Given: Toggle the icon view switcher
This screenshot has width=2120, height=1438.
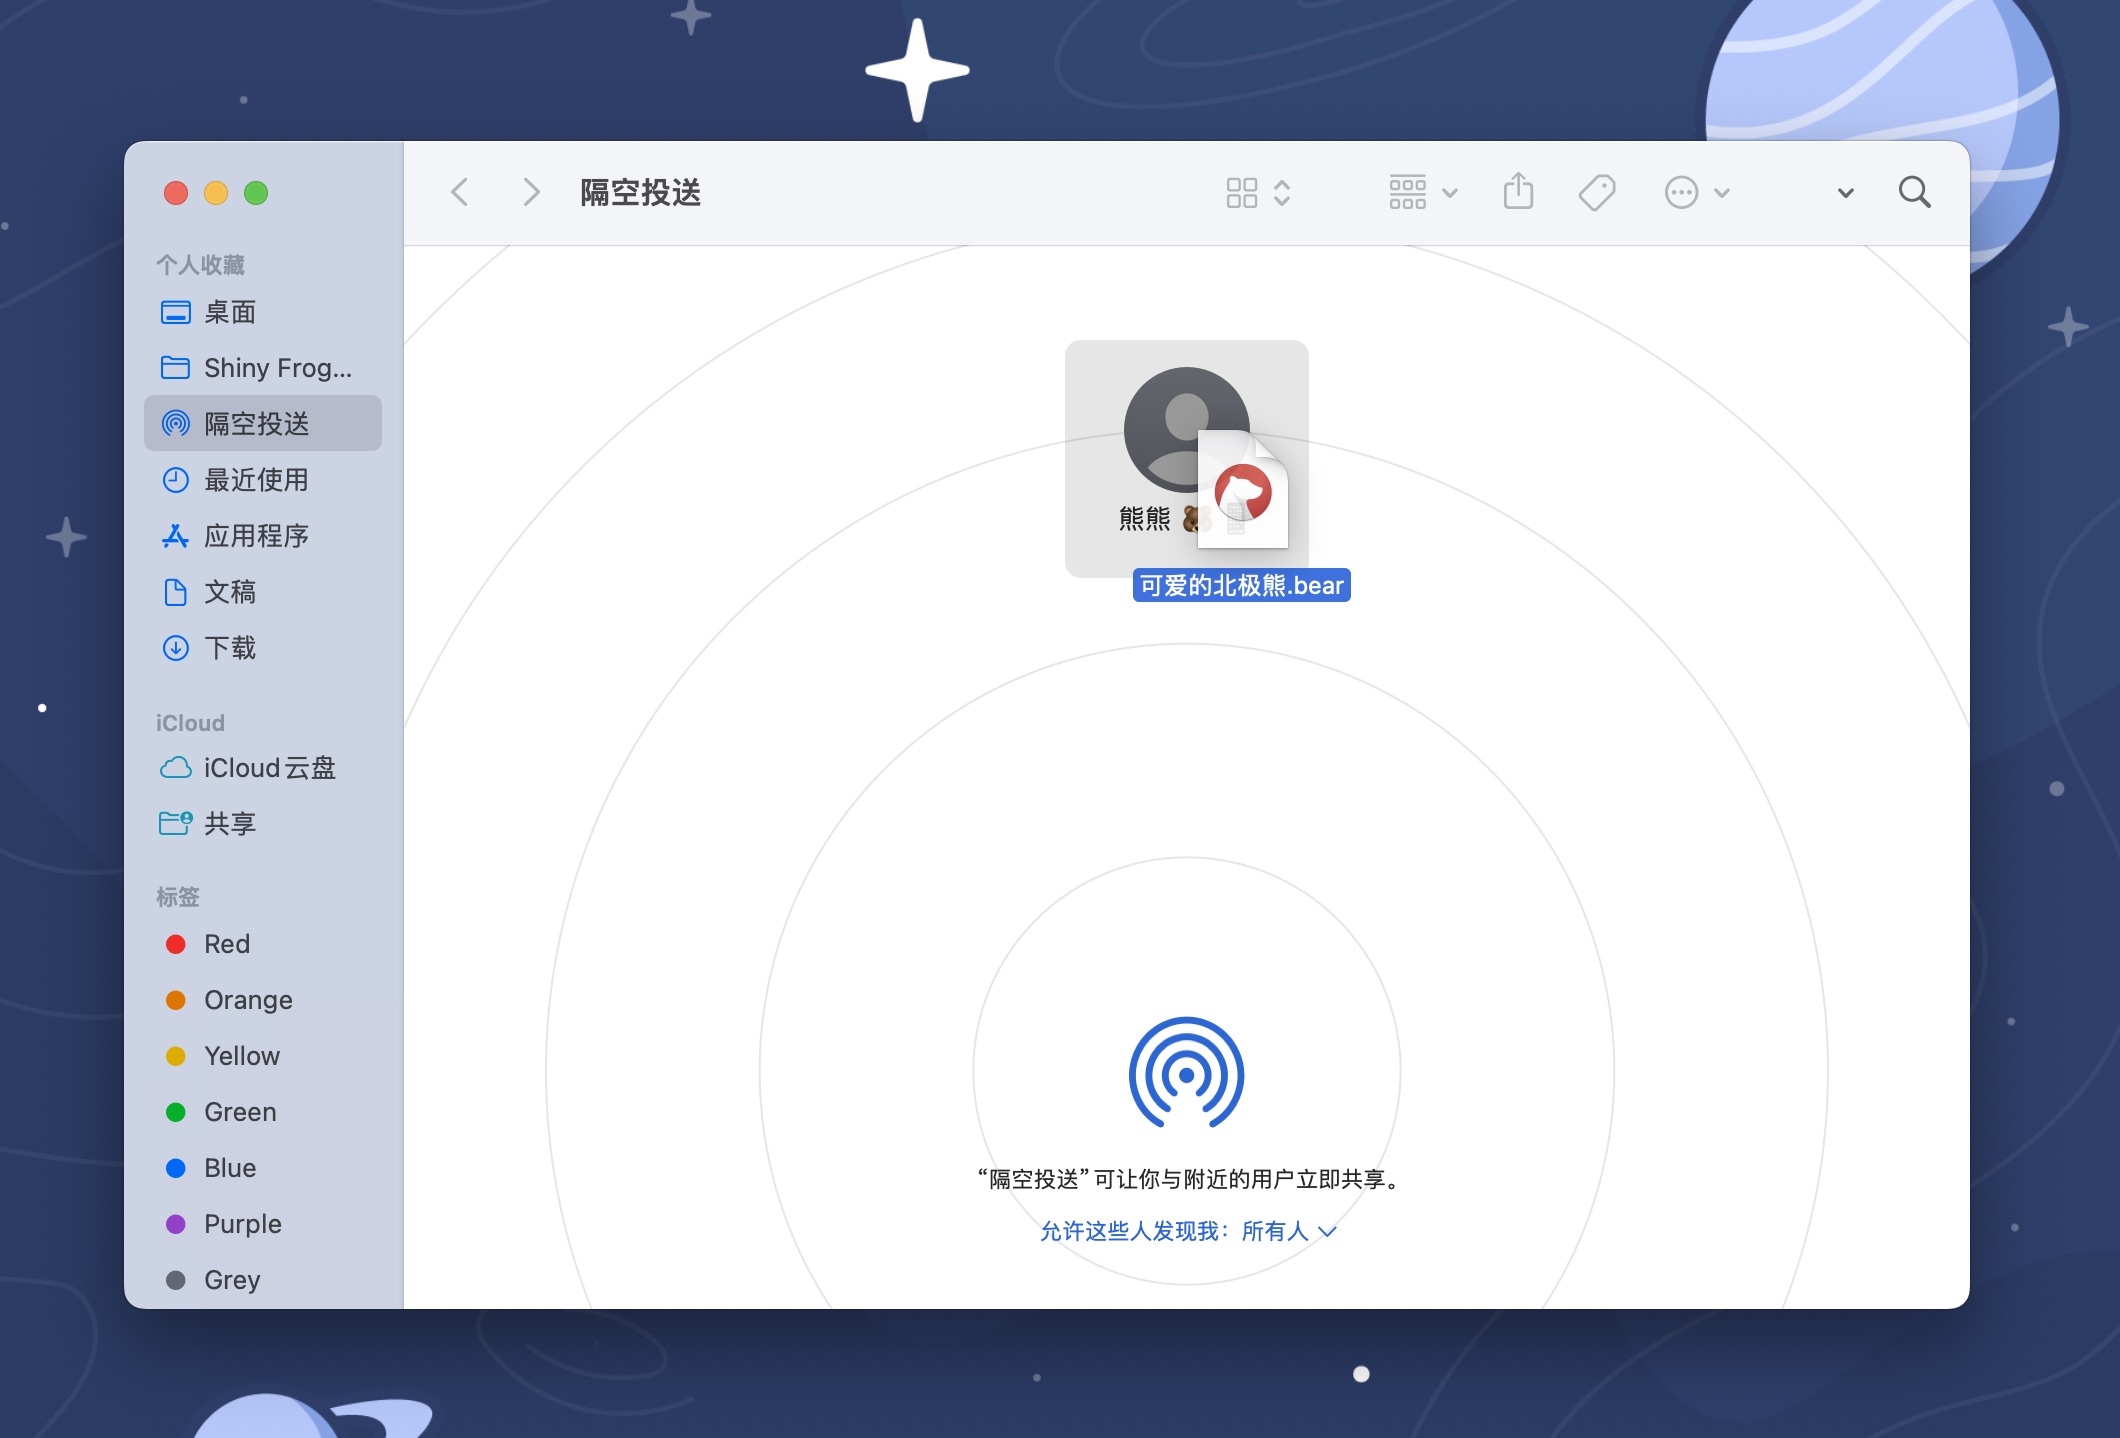Looking at the screenshot, I should coord(1258,192).
